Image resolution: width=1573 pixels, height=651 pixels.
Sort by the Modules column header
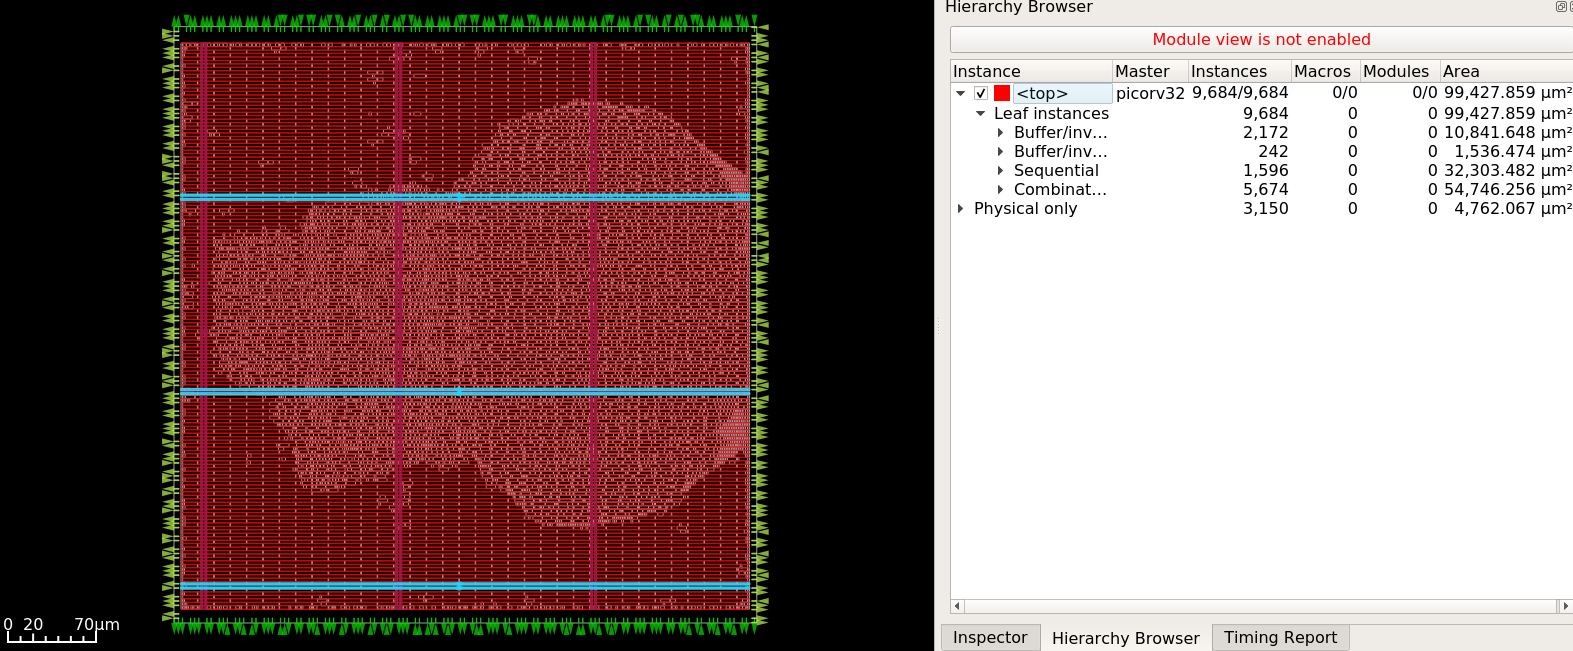coord(1400,71)
